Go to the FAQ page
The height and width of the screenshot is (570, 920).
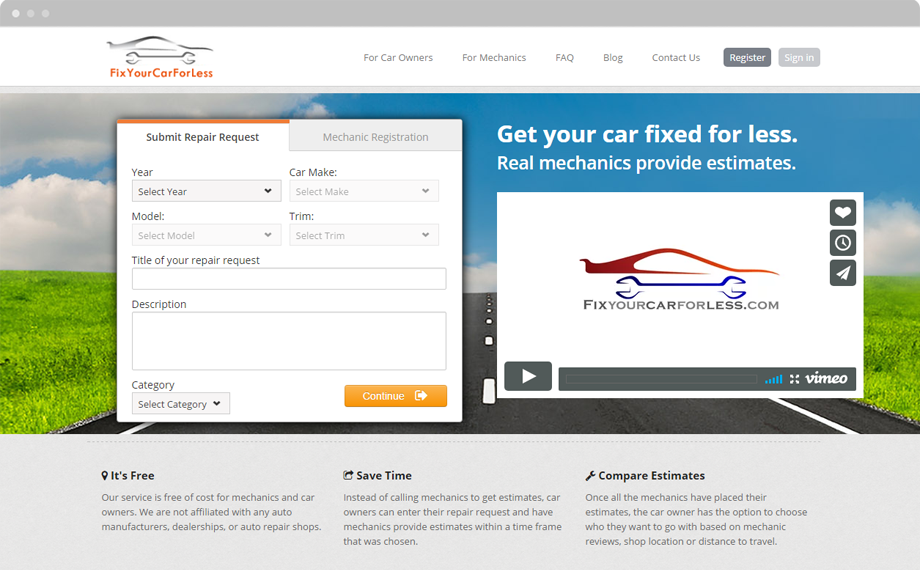pyautogui.click(x=564, y=58)
